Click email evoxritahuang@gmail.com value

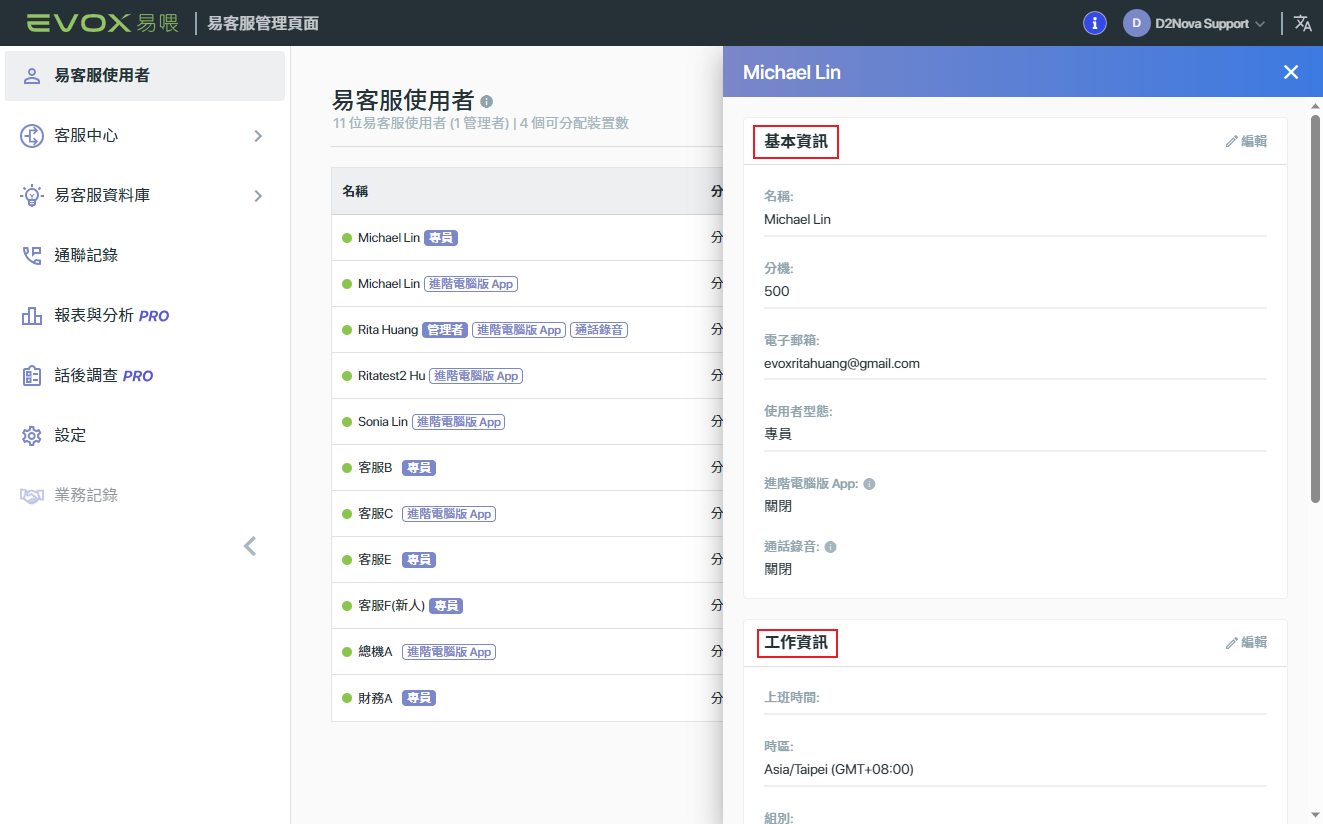(842, 363)
